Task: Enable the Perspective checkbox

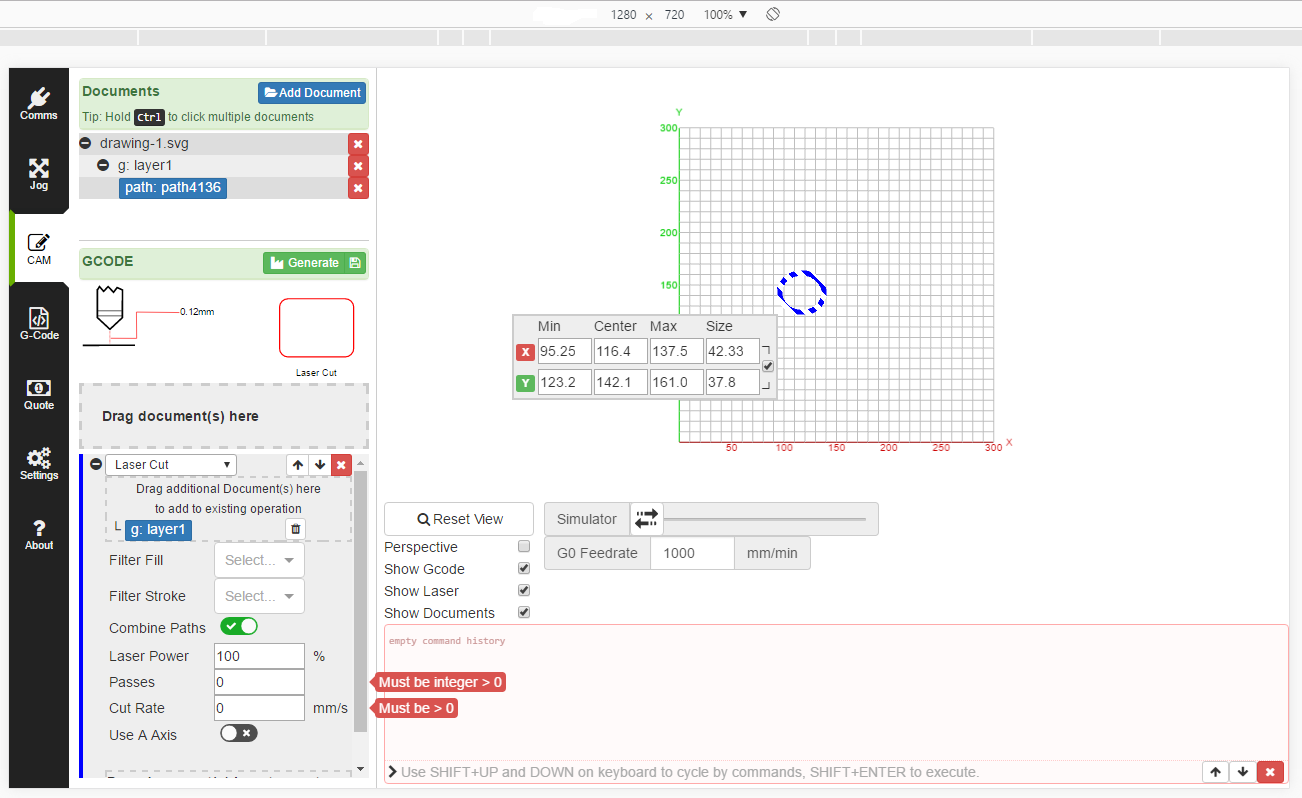Action: [524, 547]
